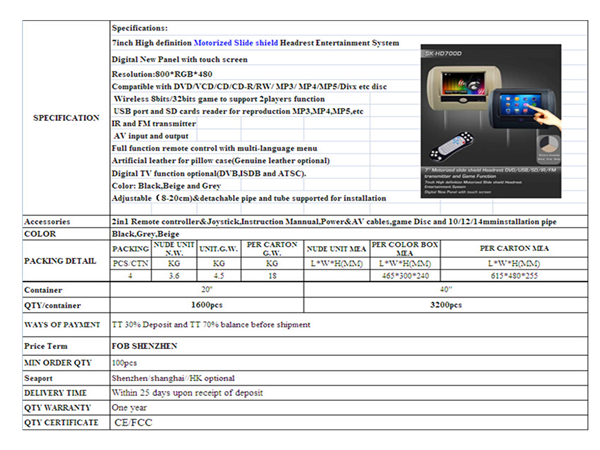Select the '3200pcs' quantity cell
The image size is (600, 450).
click(446, 305)
